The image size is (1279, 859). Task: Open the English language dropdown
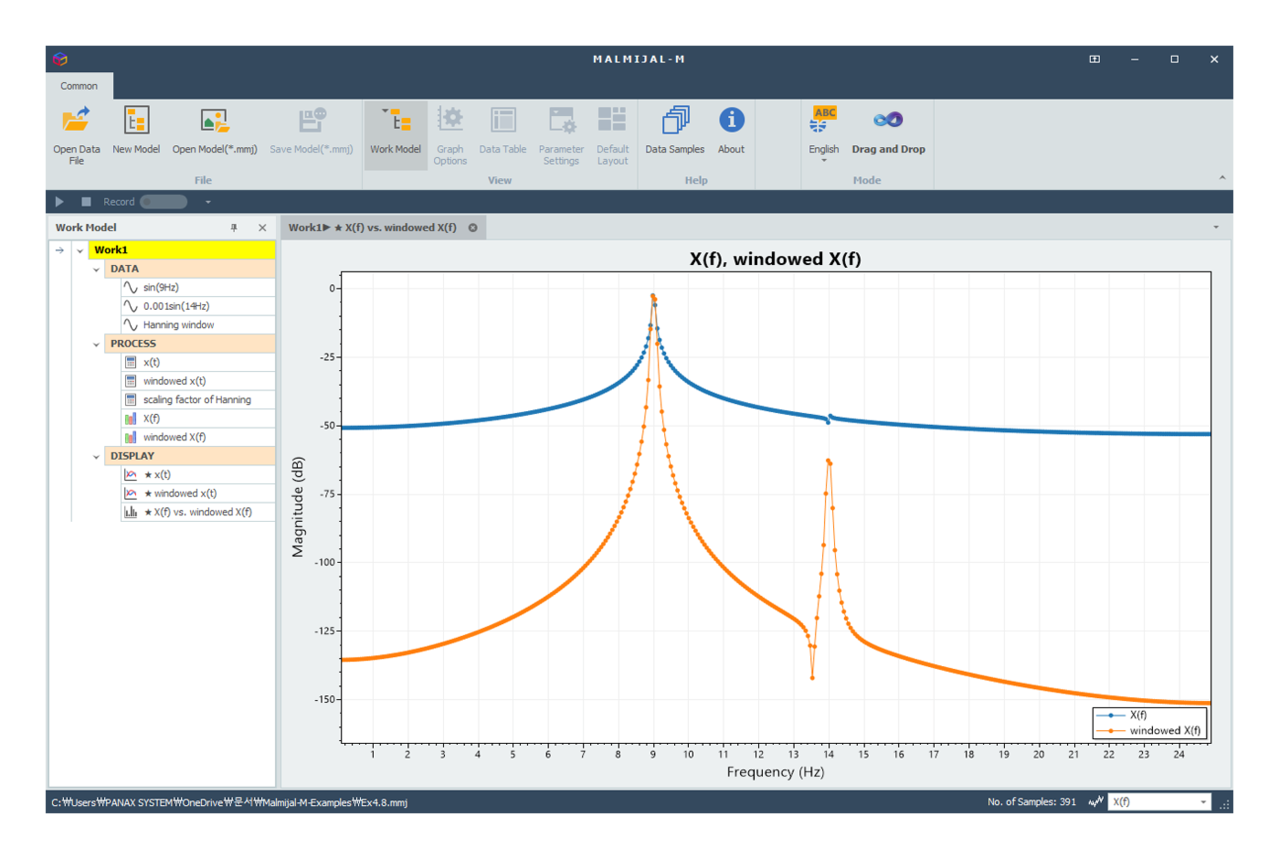[824, 159]
